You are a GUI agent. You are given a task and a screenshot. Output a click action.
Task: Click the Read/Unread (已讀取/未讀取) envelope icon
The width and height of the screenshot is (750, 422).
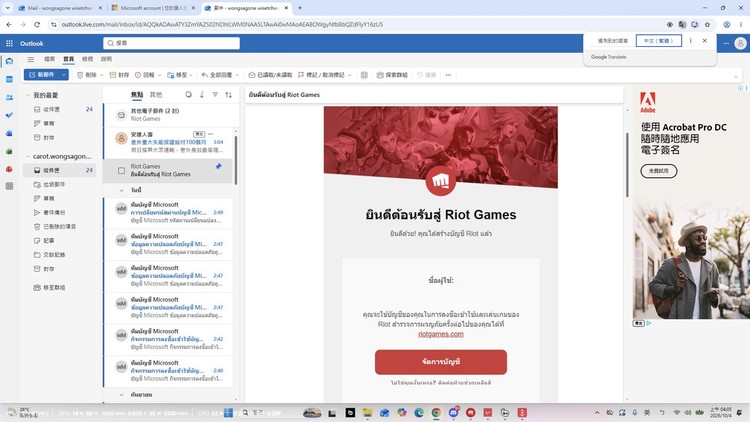tap(252, 75)
